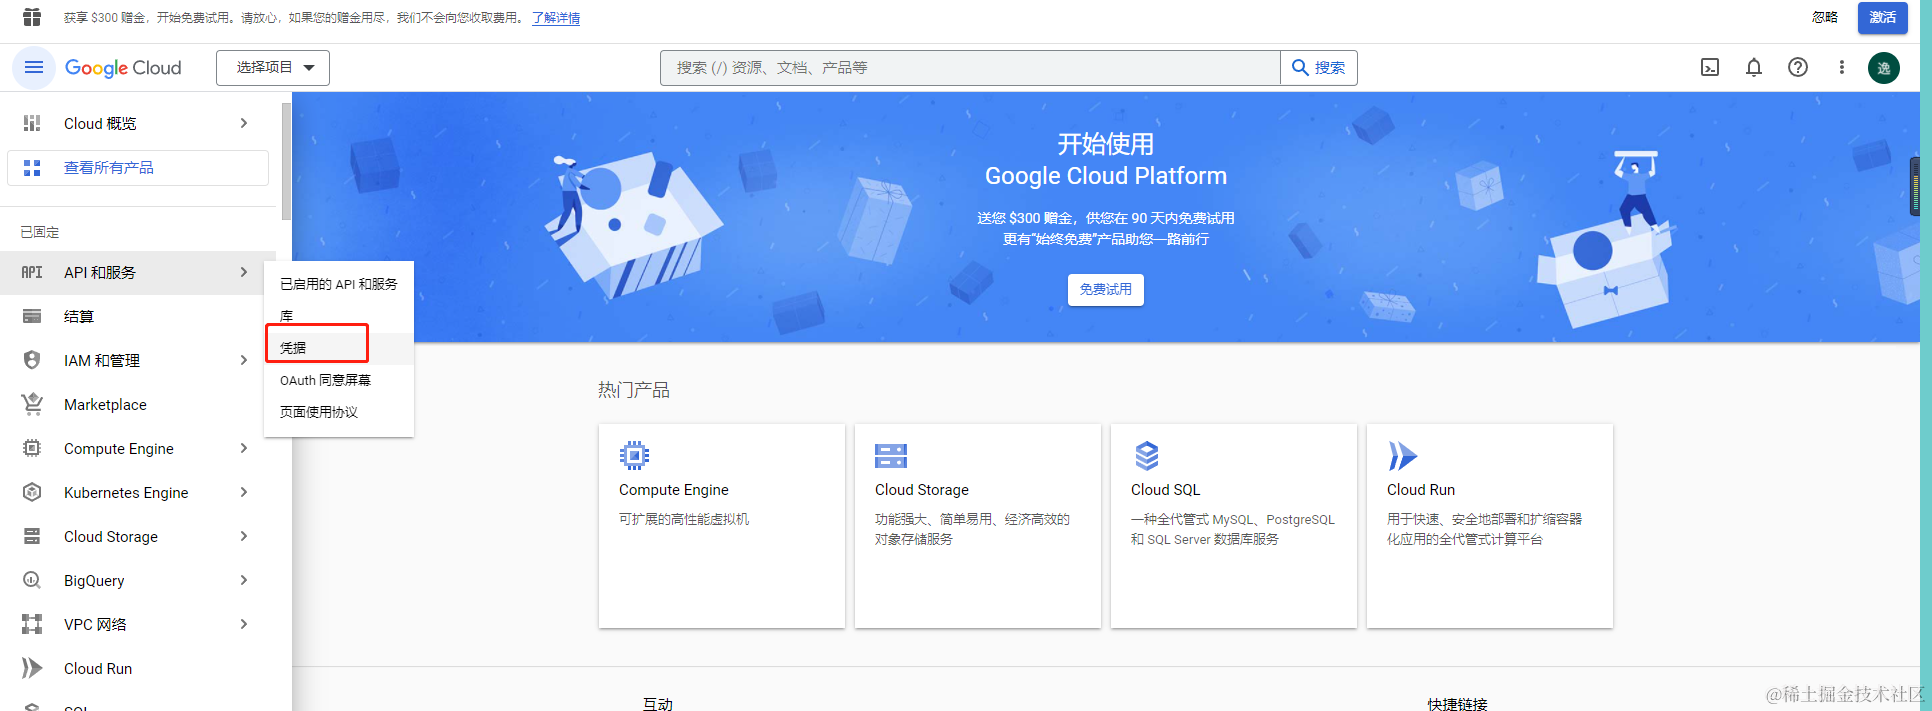Viewport: 1932px width, 711px height.
Task: Expand the BigQuery submenu arrow
Action: click(243, 580)
